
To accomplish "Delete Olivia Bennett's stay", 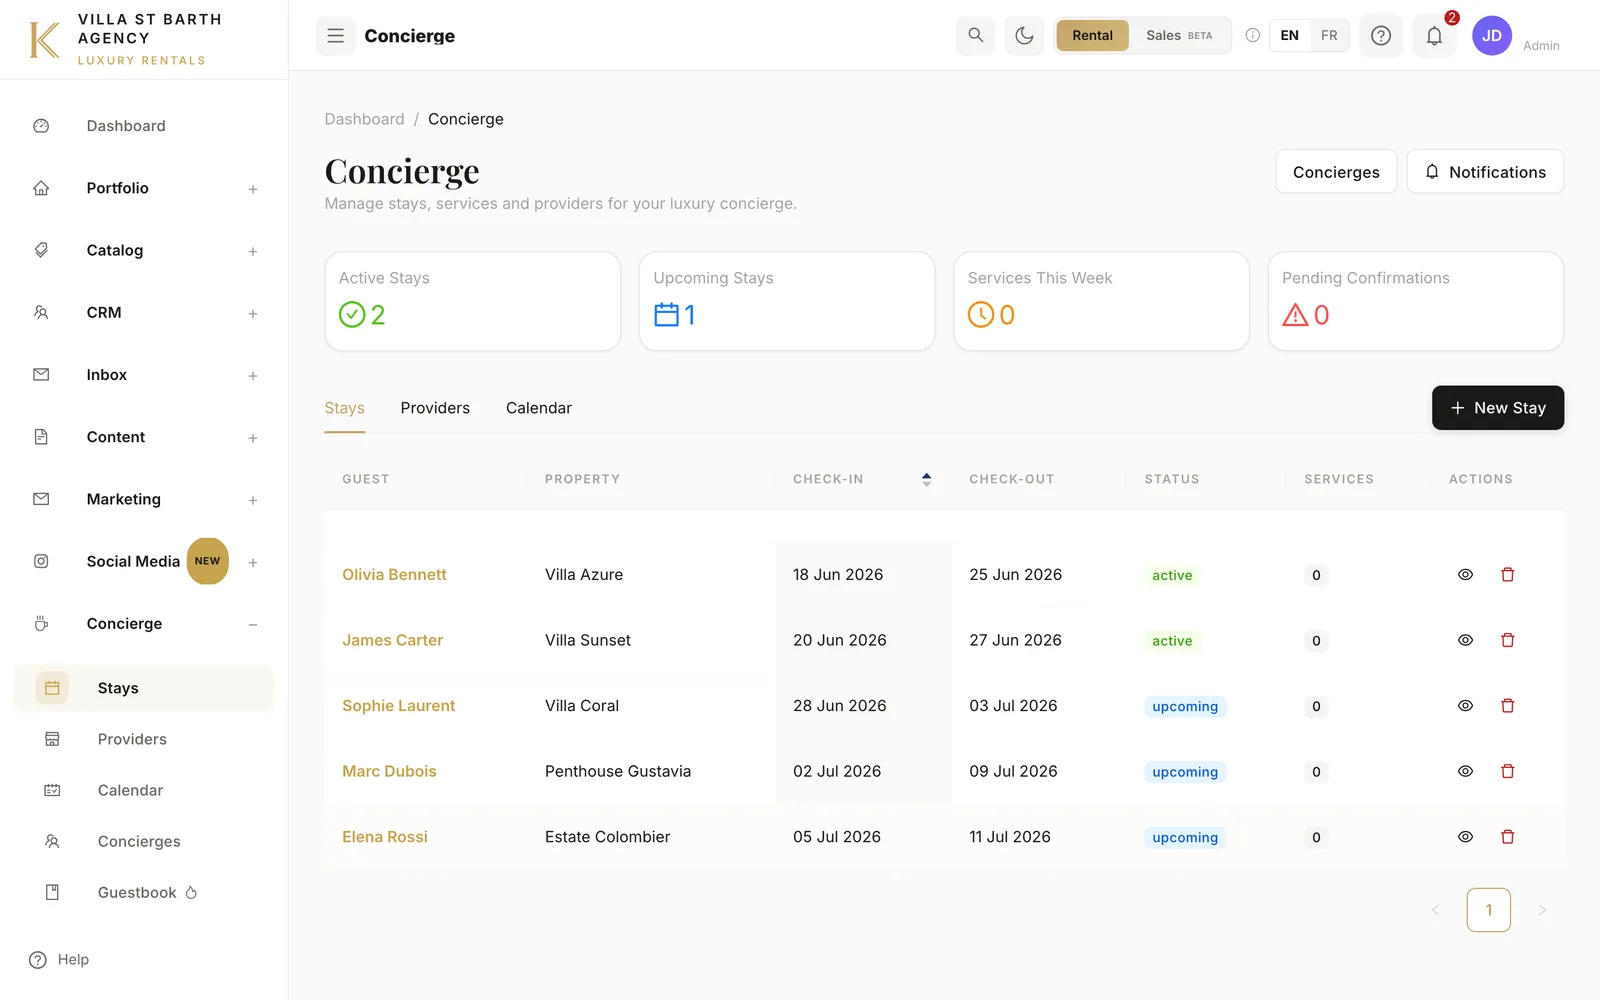I will (x=1507, y=575).
